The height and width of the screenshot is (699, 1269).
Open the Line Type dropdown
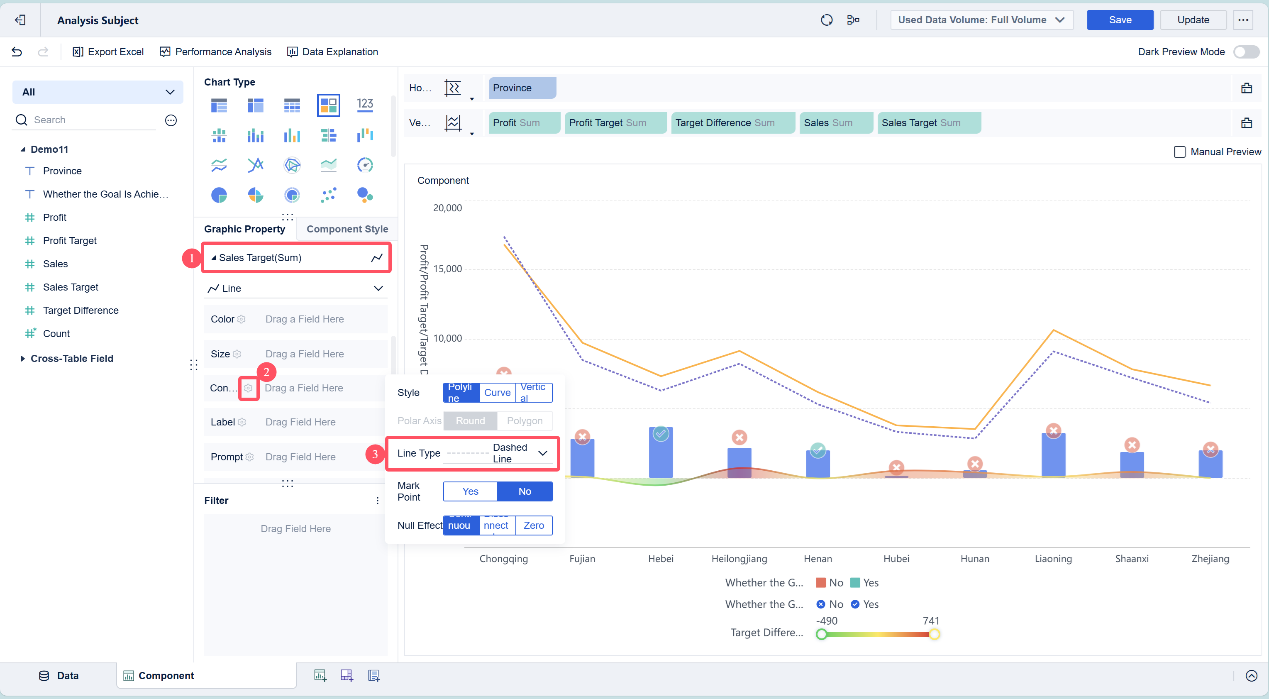(x=500, y=454)
